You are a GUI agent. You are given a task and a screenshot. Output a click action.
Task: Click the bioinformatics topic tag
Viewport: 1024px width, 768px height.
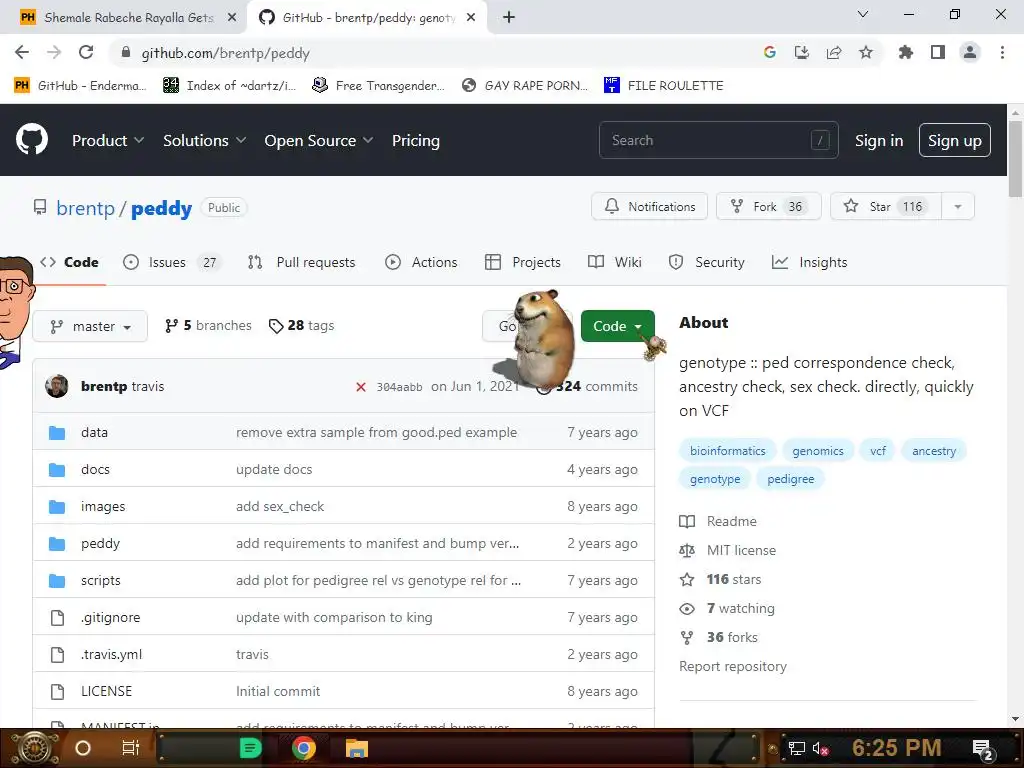pos(728,451)
